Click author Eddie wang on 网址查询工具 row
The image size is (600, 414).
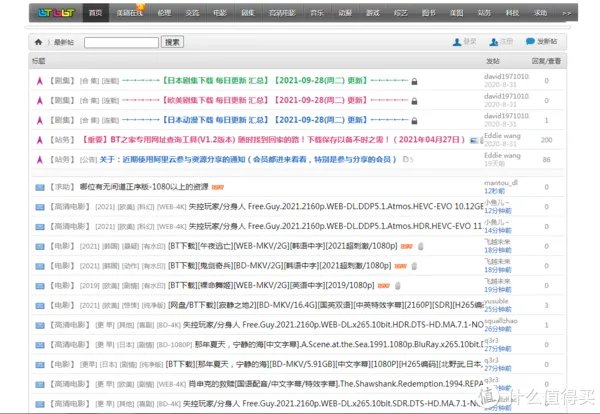tap(502, 136)
